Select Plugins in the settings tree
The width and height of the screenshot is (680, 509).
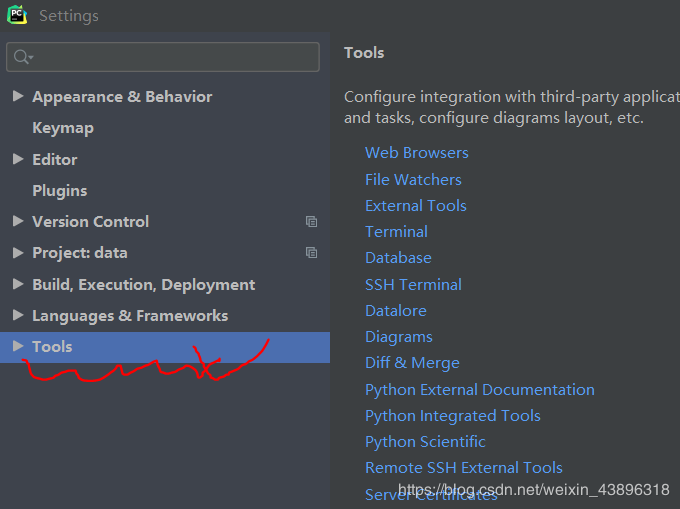tap(60, 190)
